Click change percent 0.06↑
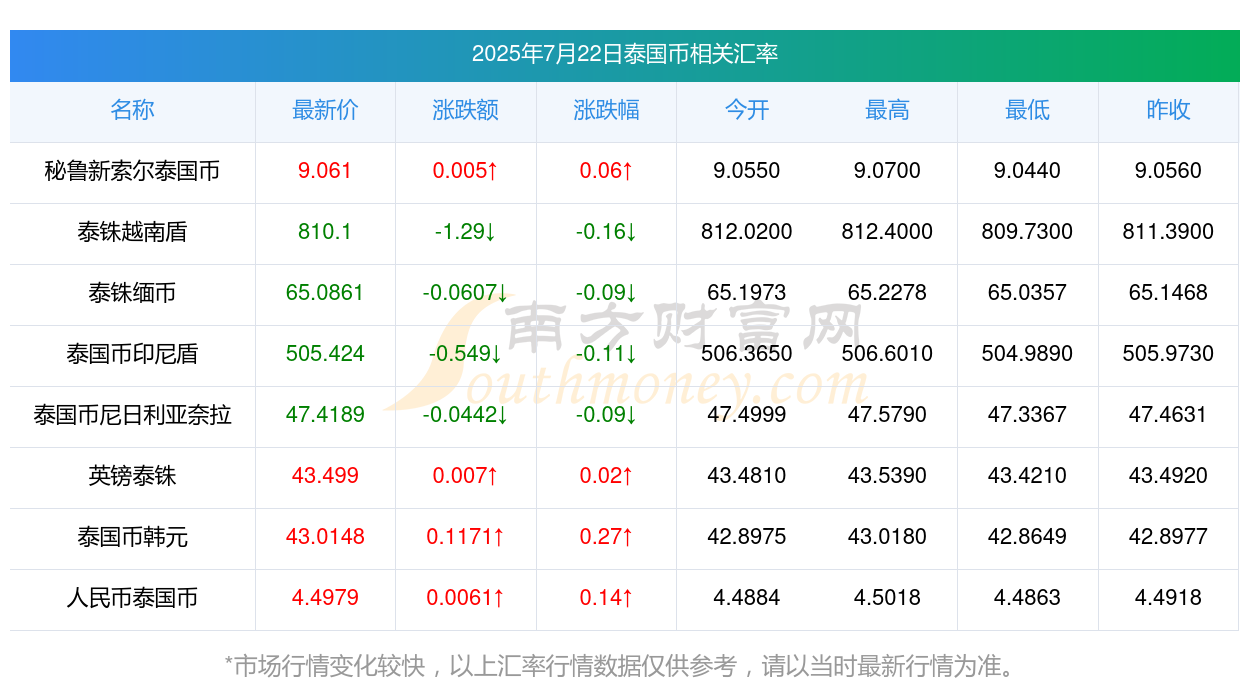The height and width of the screenshot is (698, 1250). pyautogui.click(x=606, y=171)
